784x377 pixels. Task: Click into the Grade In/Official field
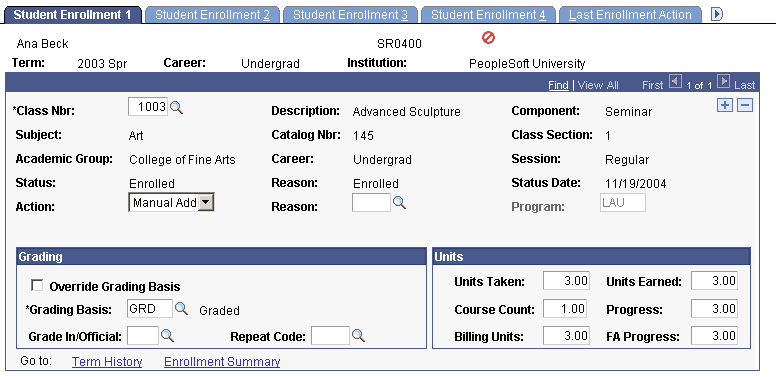143,336
